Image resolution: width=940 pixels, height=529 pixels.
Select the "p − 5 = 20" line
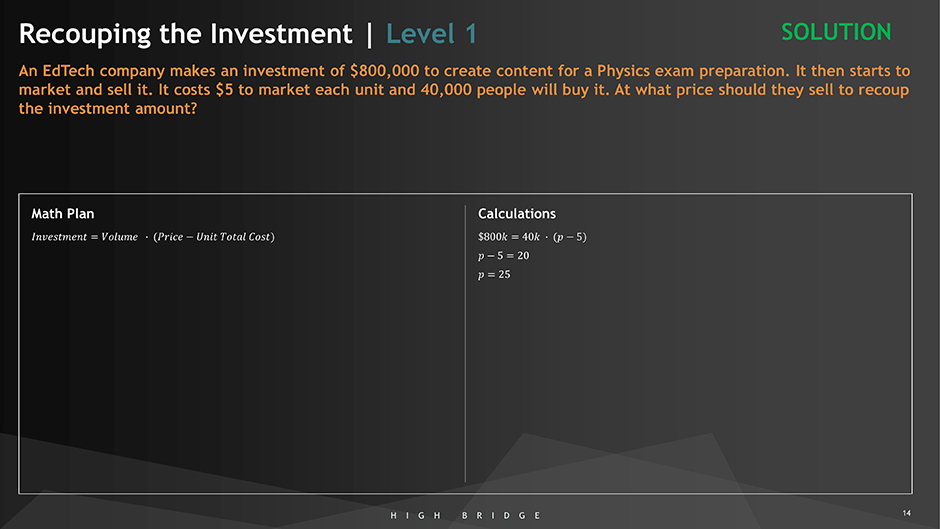[503, 256]
